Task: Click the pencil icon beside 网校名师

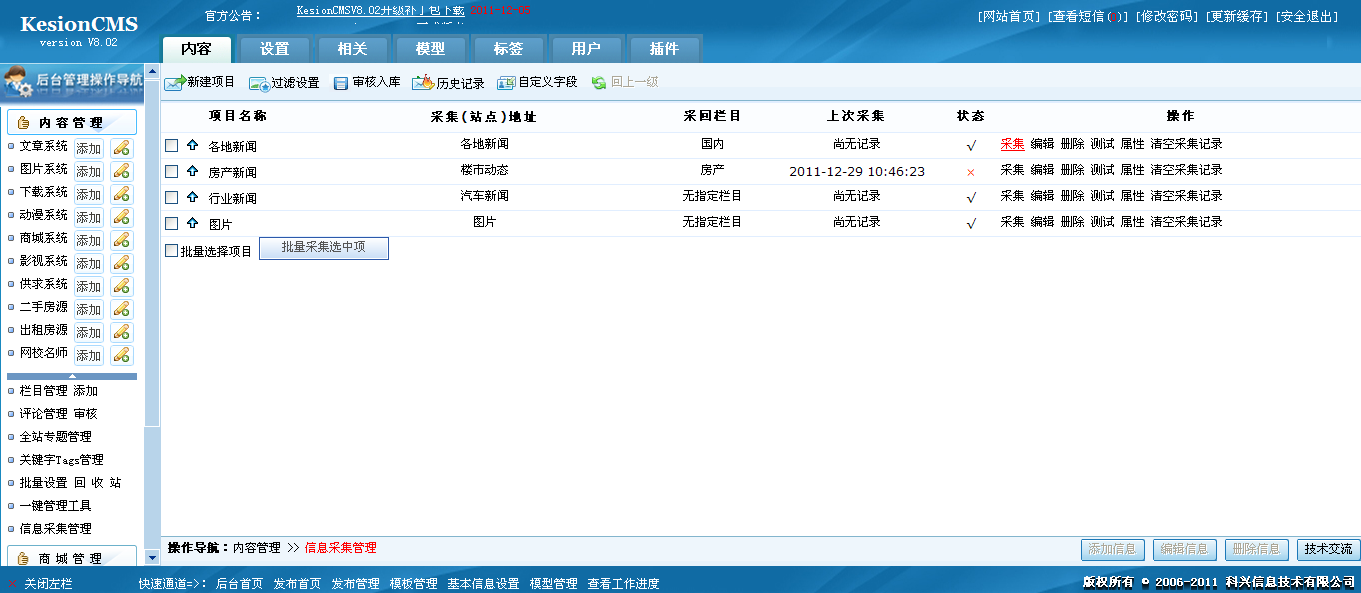Action: click(x=122, y=355)
